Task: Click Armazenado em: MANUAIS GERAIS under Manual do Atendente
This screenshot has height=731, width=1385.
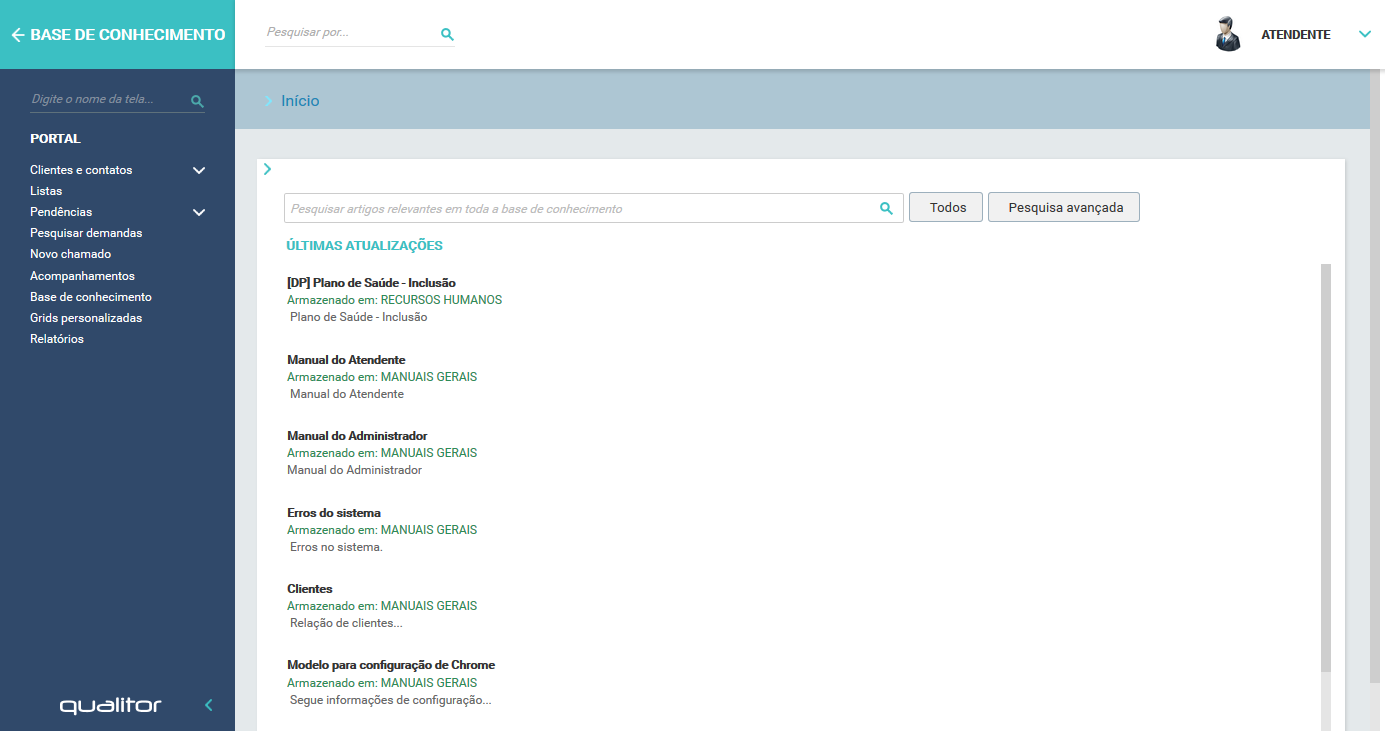Action: pos(382,377)
